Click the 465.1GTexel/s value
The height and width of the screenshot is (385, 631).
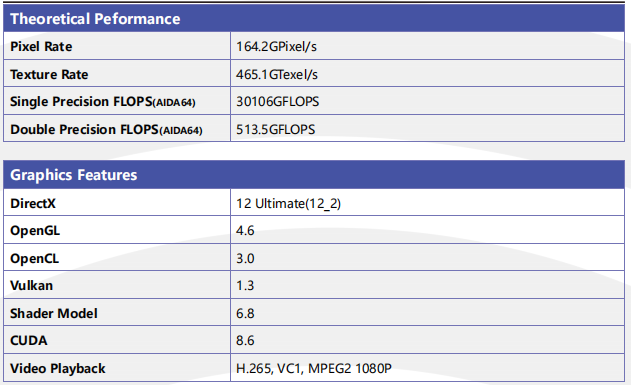pos(277,74)
